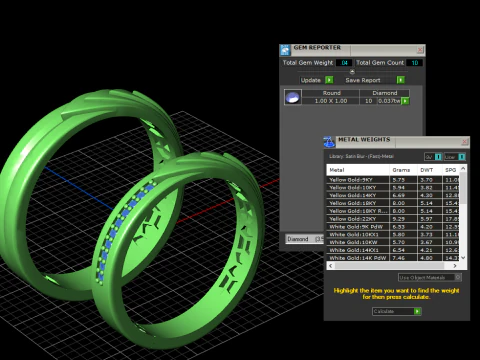Click the Total Gem Count value field
Image resolution: width=480 pixels, height=360 pixels.
415,63
